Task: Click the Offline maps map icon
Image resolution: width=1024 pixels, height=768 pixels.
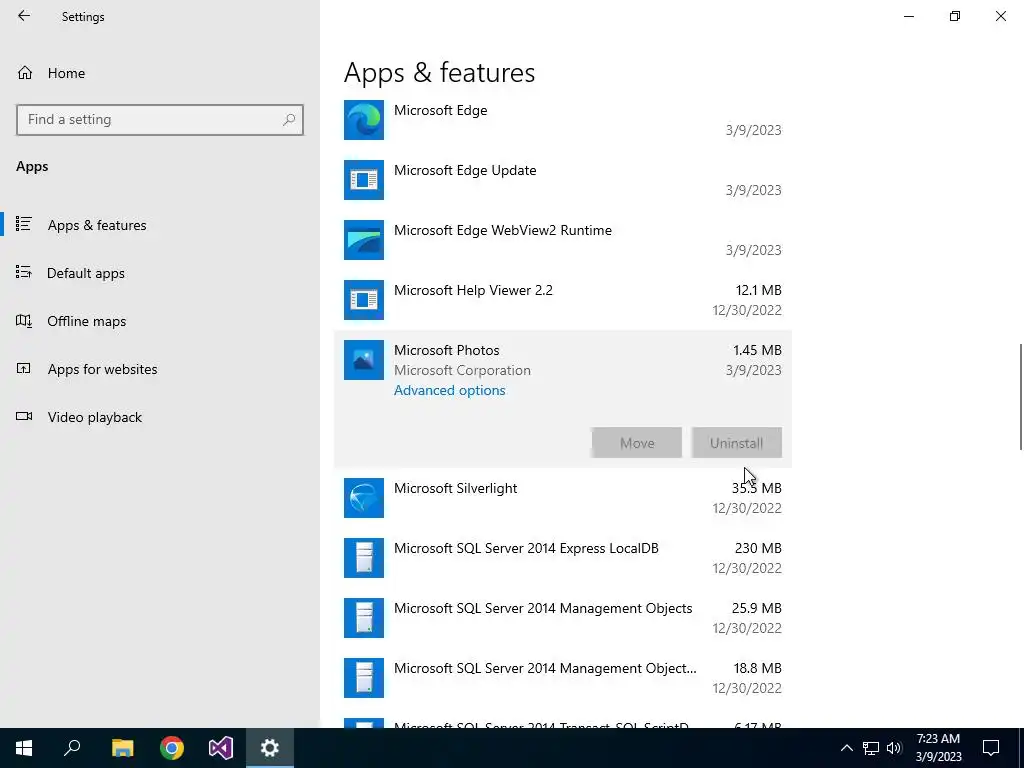Action: [24, 320]
